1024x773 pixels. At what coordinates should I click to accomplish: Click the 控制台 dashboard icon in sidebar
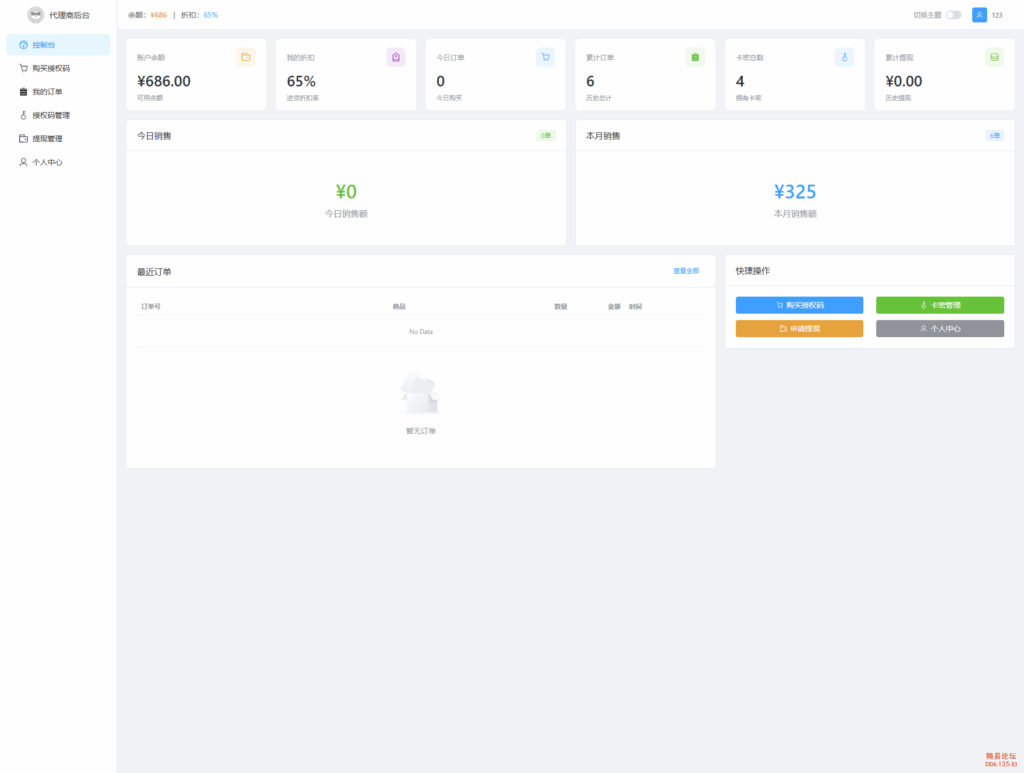[23, 45]
